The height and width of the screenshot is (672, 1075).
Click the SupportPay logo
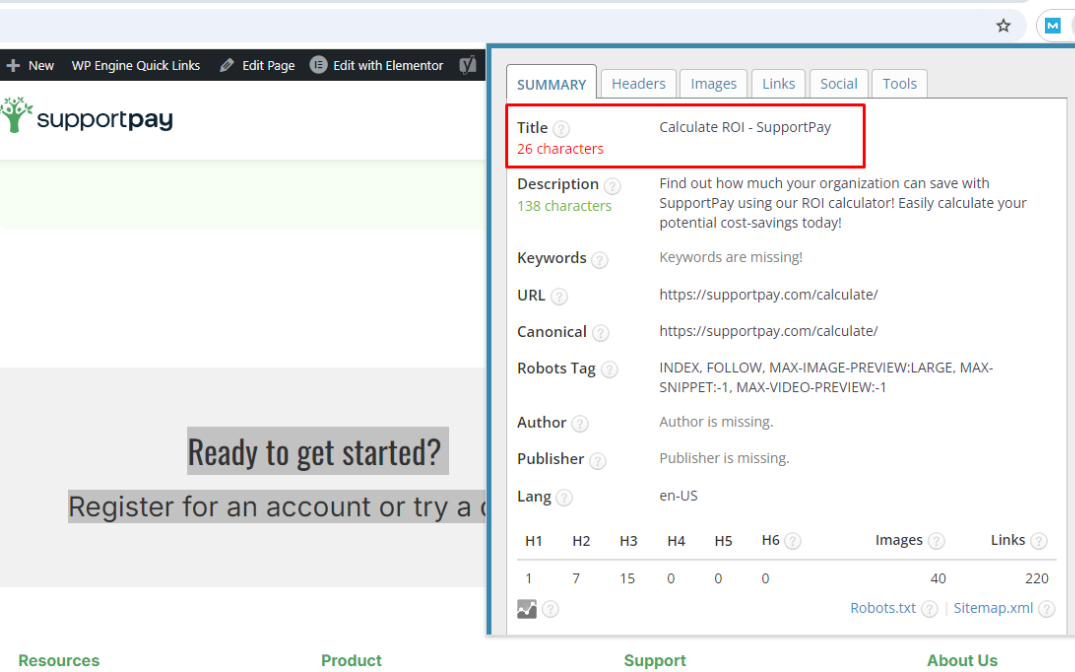click(87, 118)
